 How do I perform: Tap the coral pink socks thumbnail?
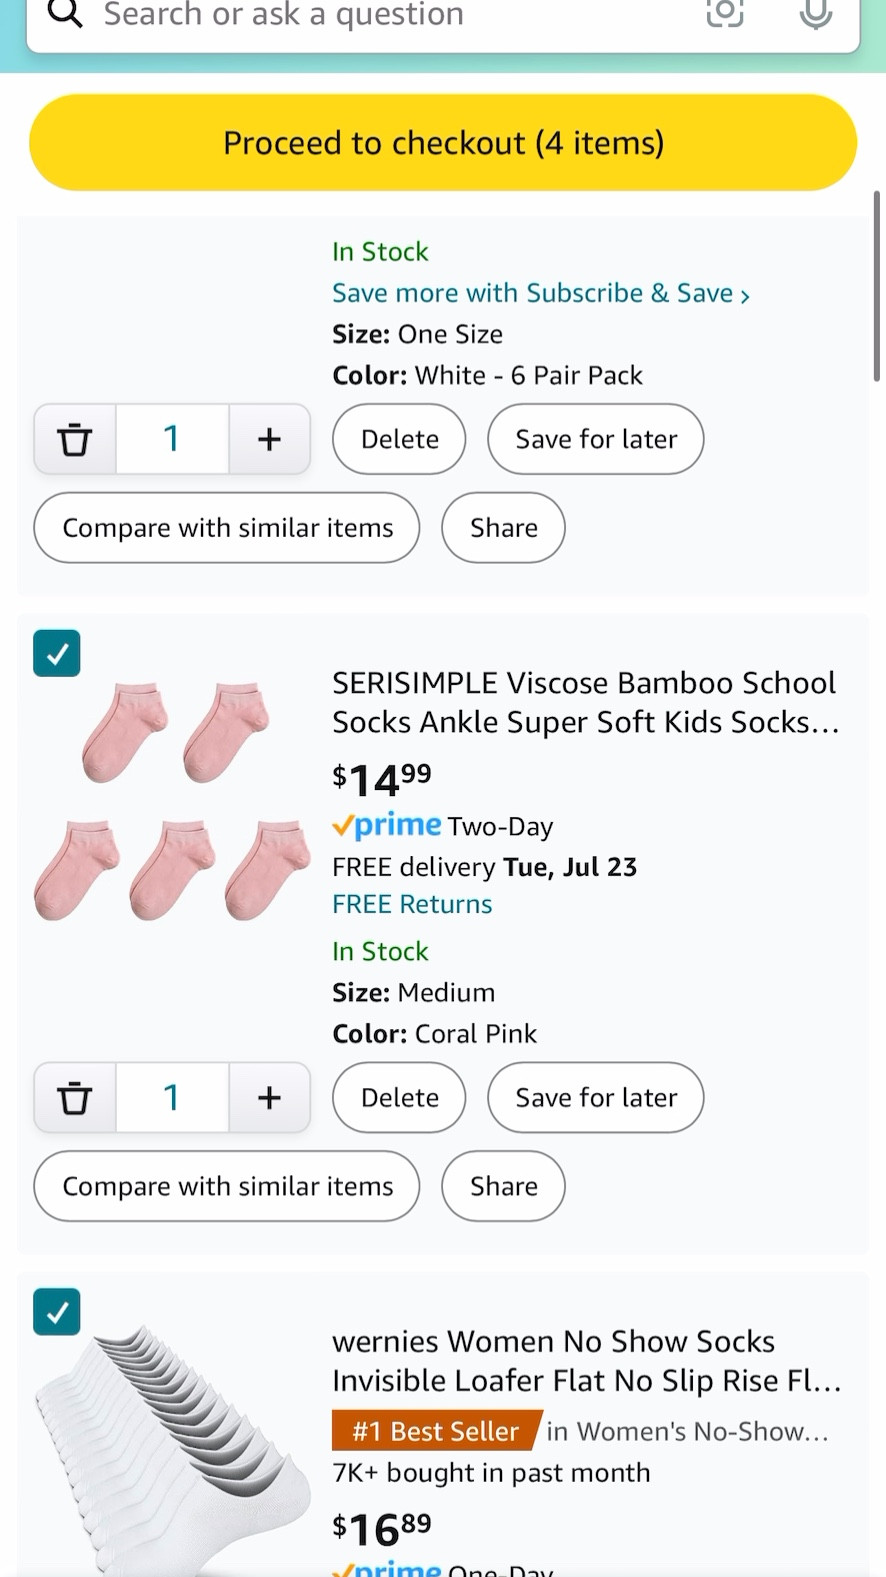[x=170, y=800]
